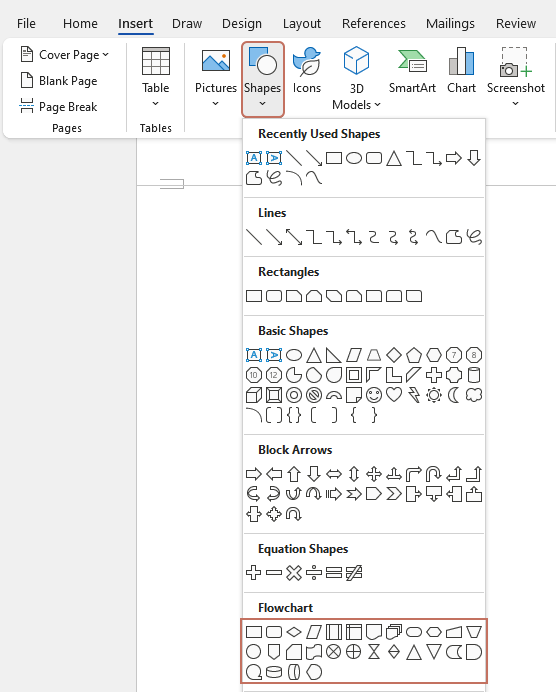The width and height of the screenshot is (556, 692).
Task: Open the Table dropdown menu
Action: [x=155, y=78]
